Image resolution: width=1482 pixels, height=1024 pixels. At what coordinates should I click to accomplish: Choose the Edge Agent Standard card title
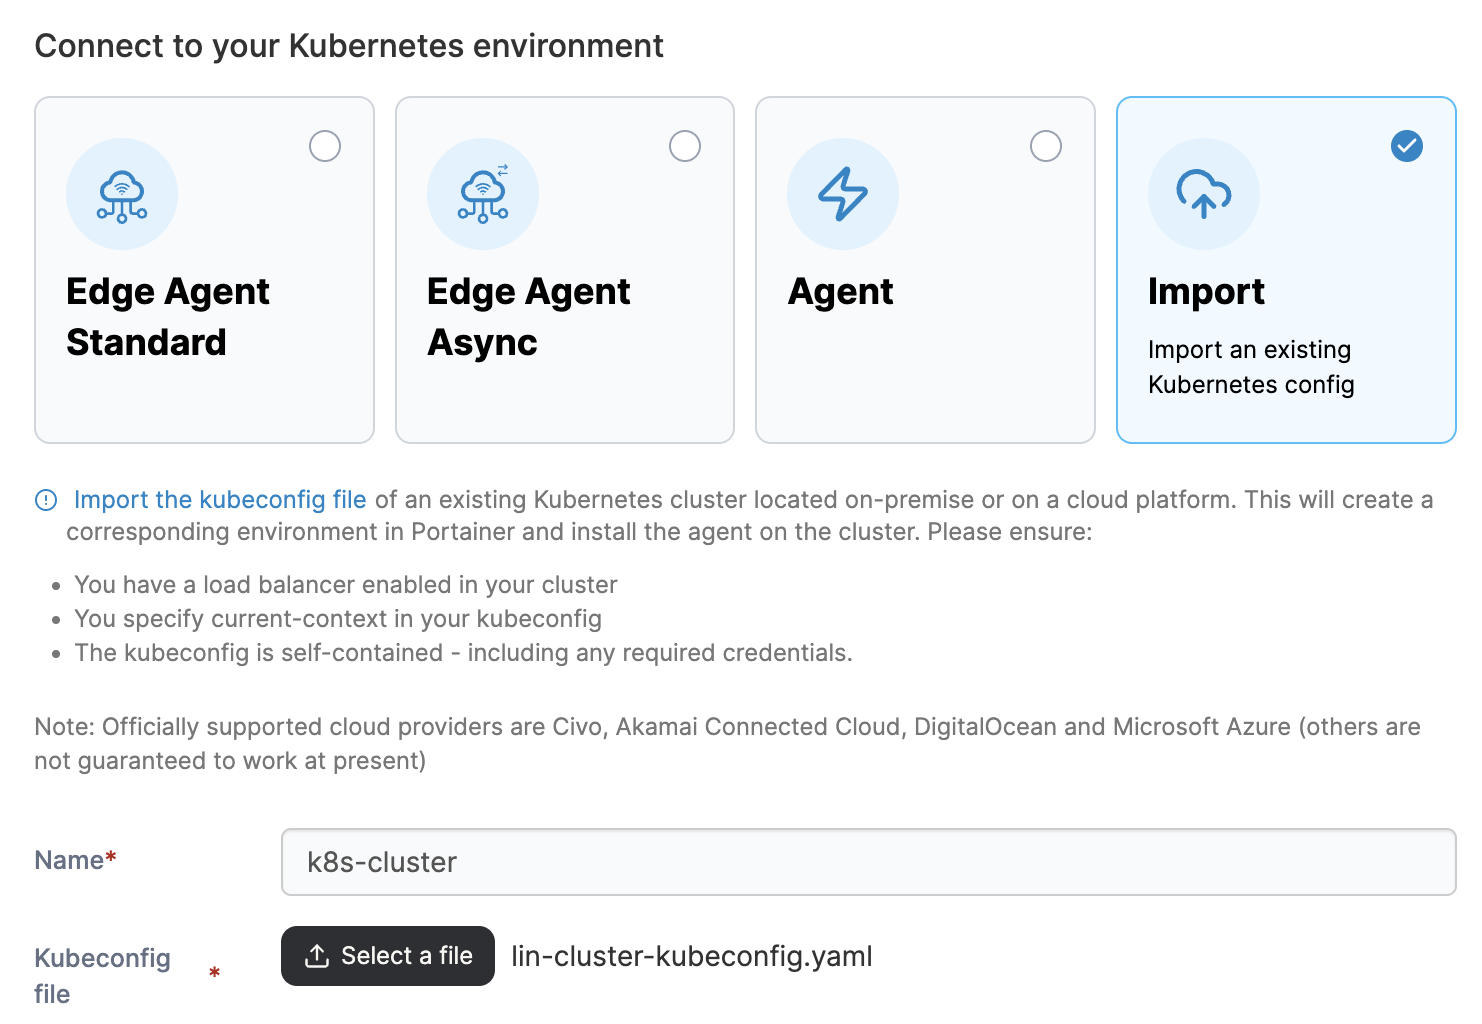[x=168, y=316]
